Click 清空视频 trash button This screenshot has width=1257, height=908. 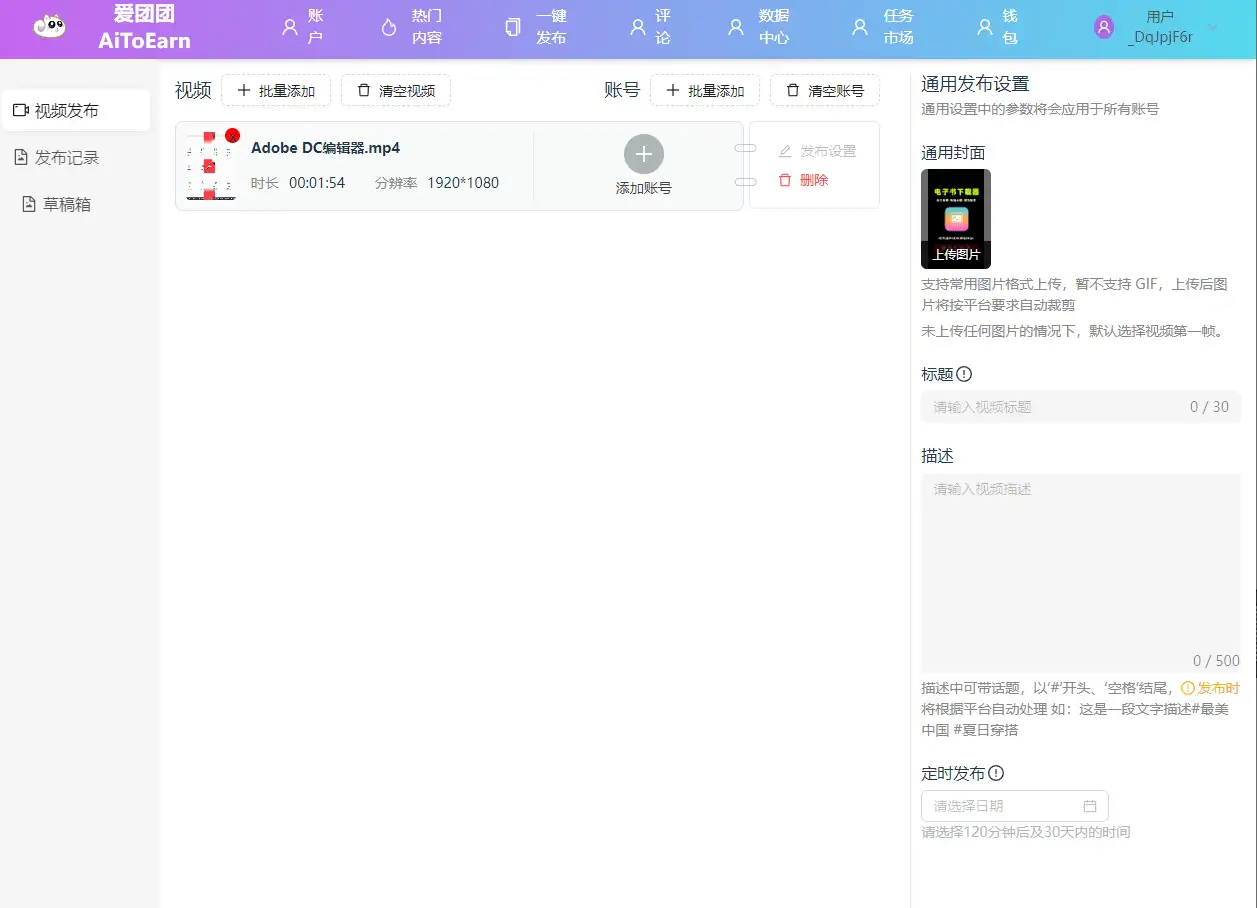coord(396,91)
